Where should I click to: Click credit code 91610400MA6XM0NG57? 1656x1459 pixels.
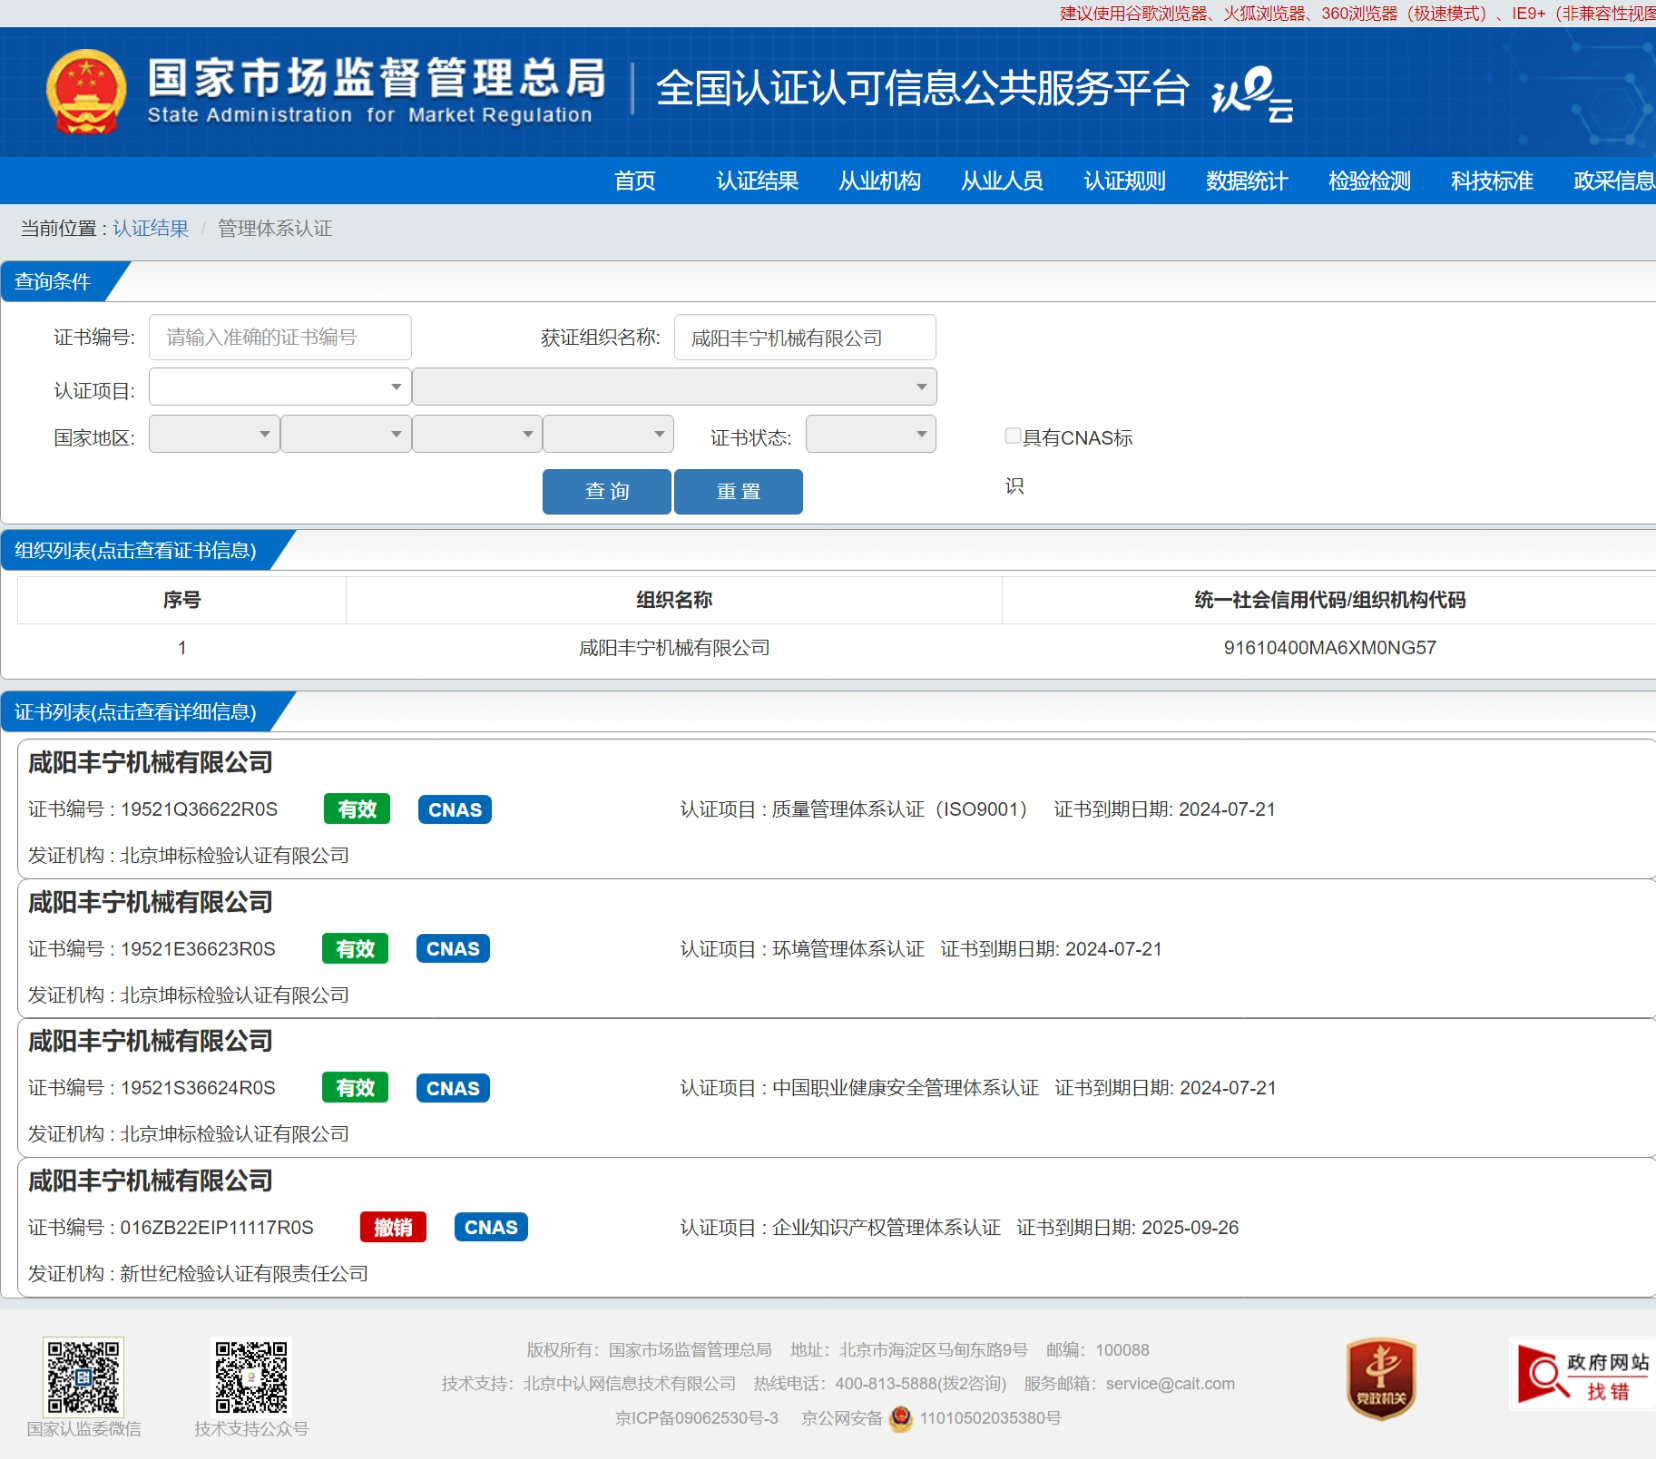(1330, 648)
